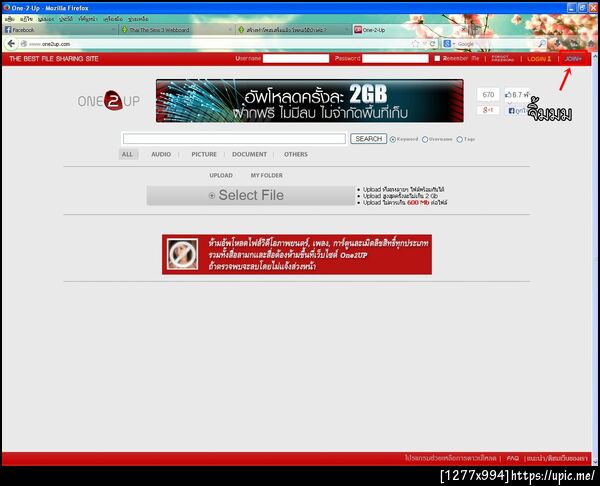Open the Bookmarks toolbar icon
Screen dimensions: 600x486
575,44
